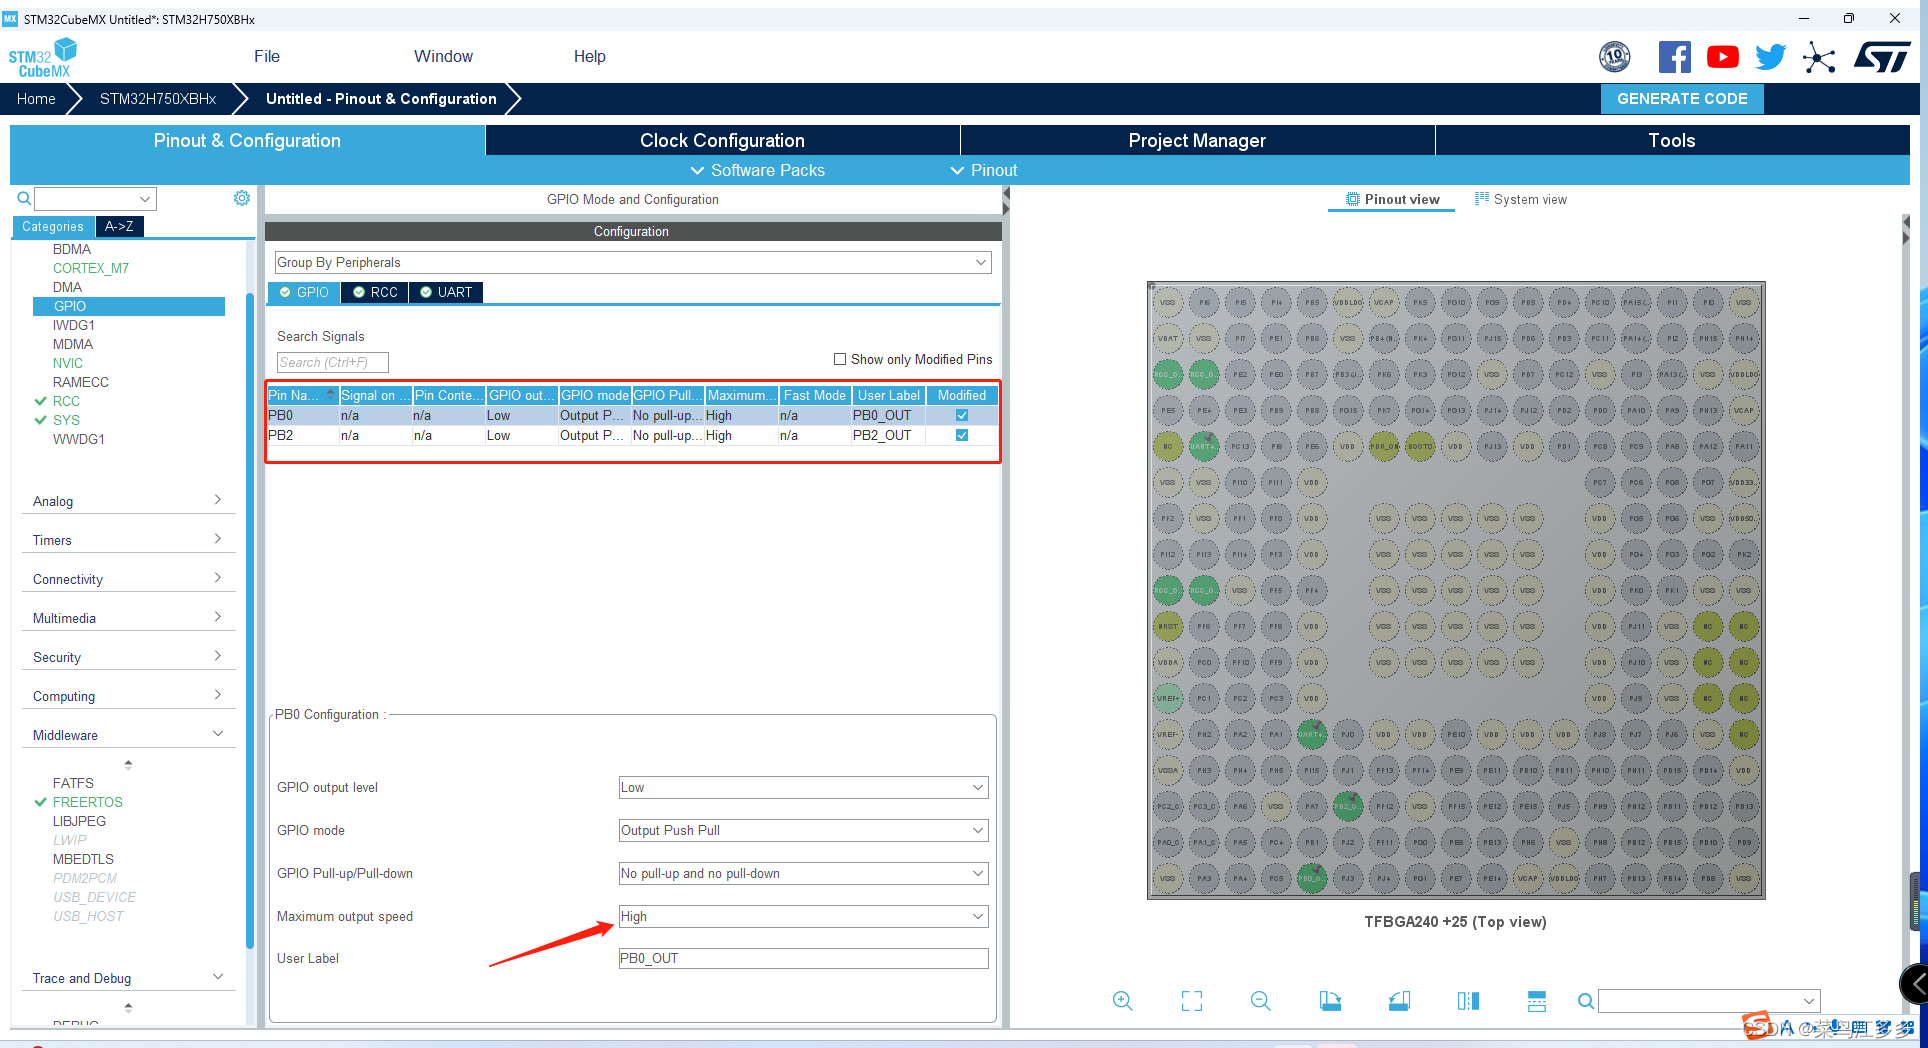
Task: Toggle Modified checkbox for PB0 row
Action: 962,415
